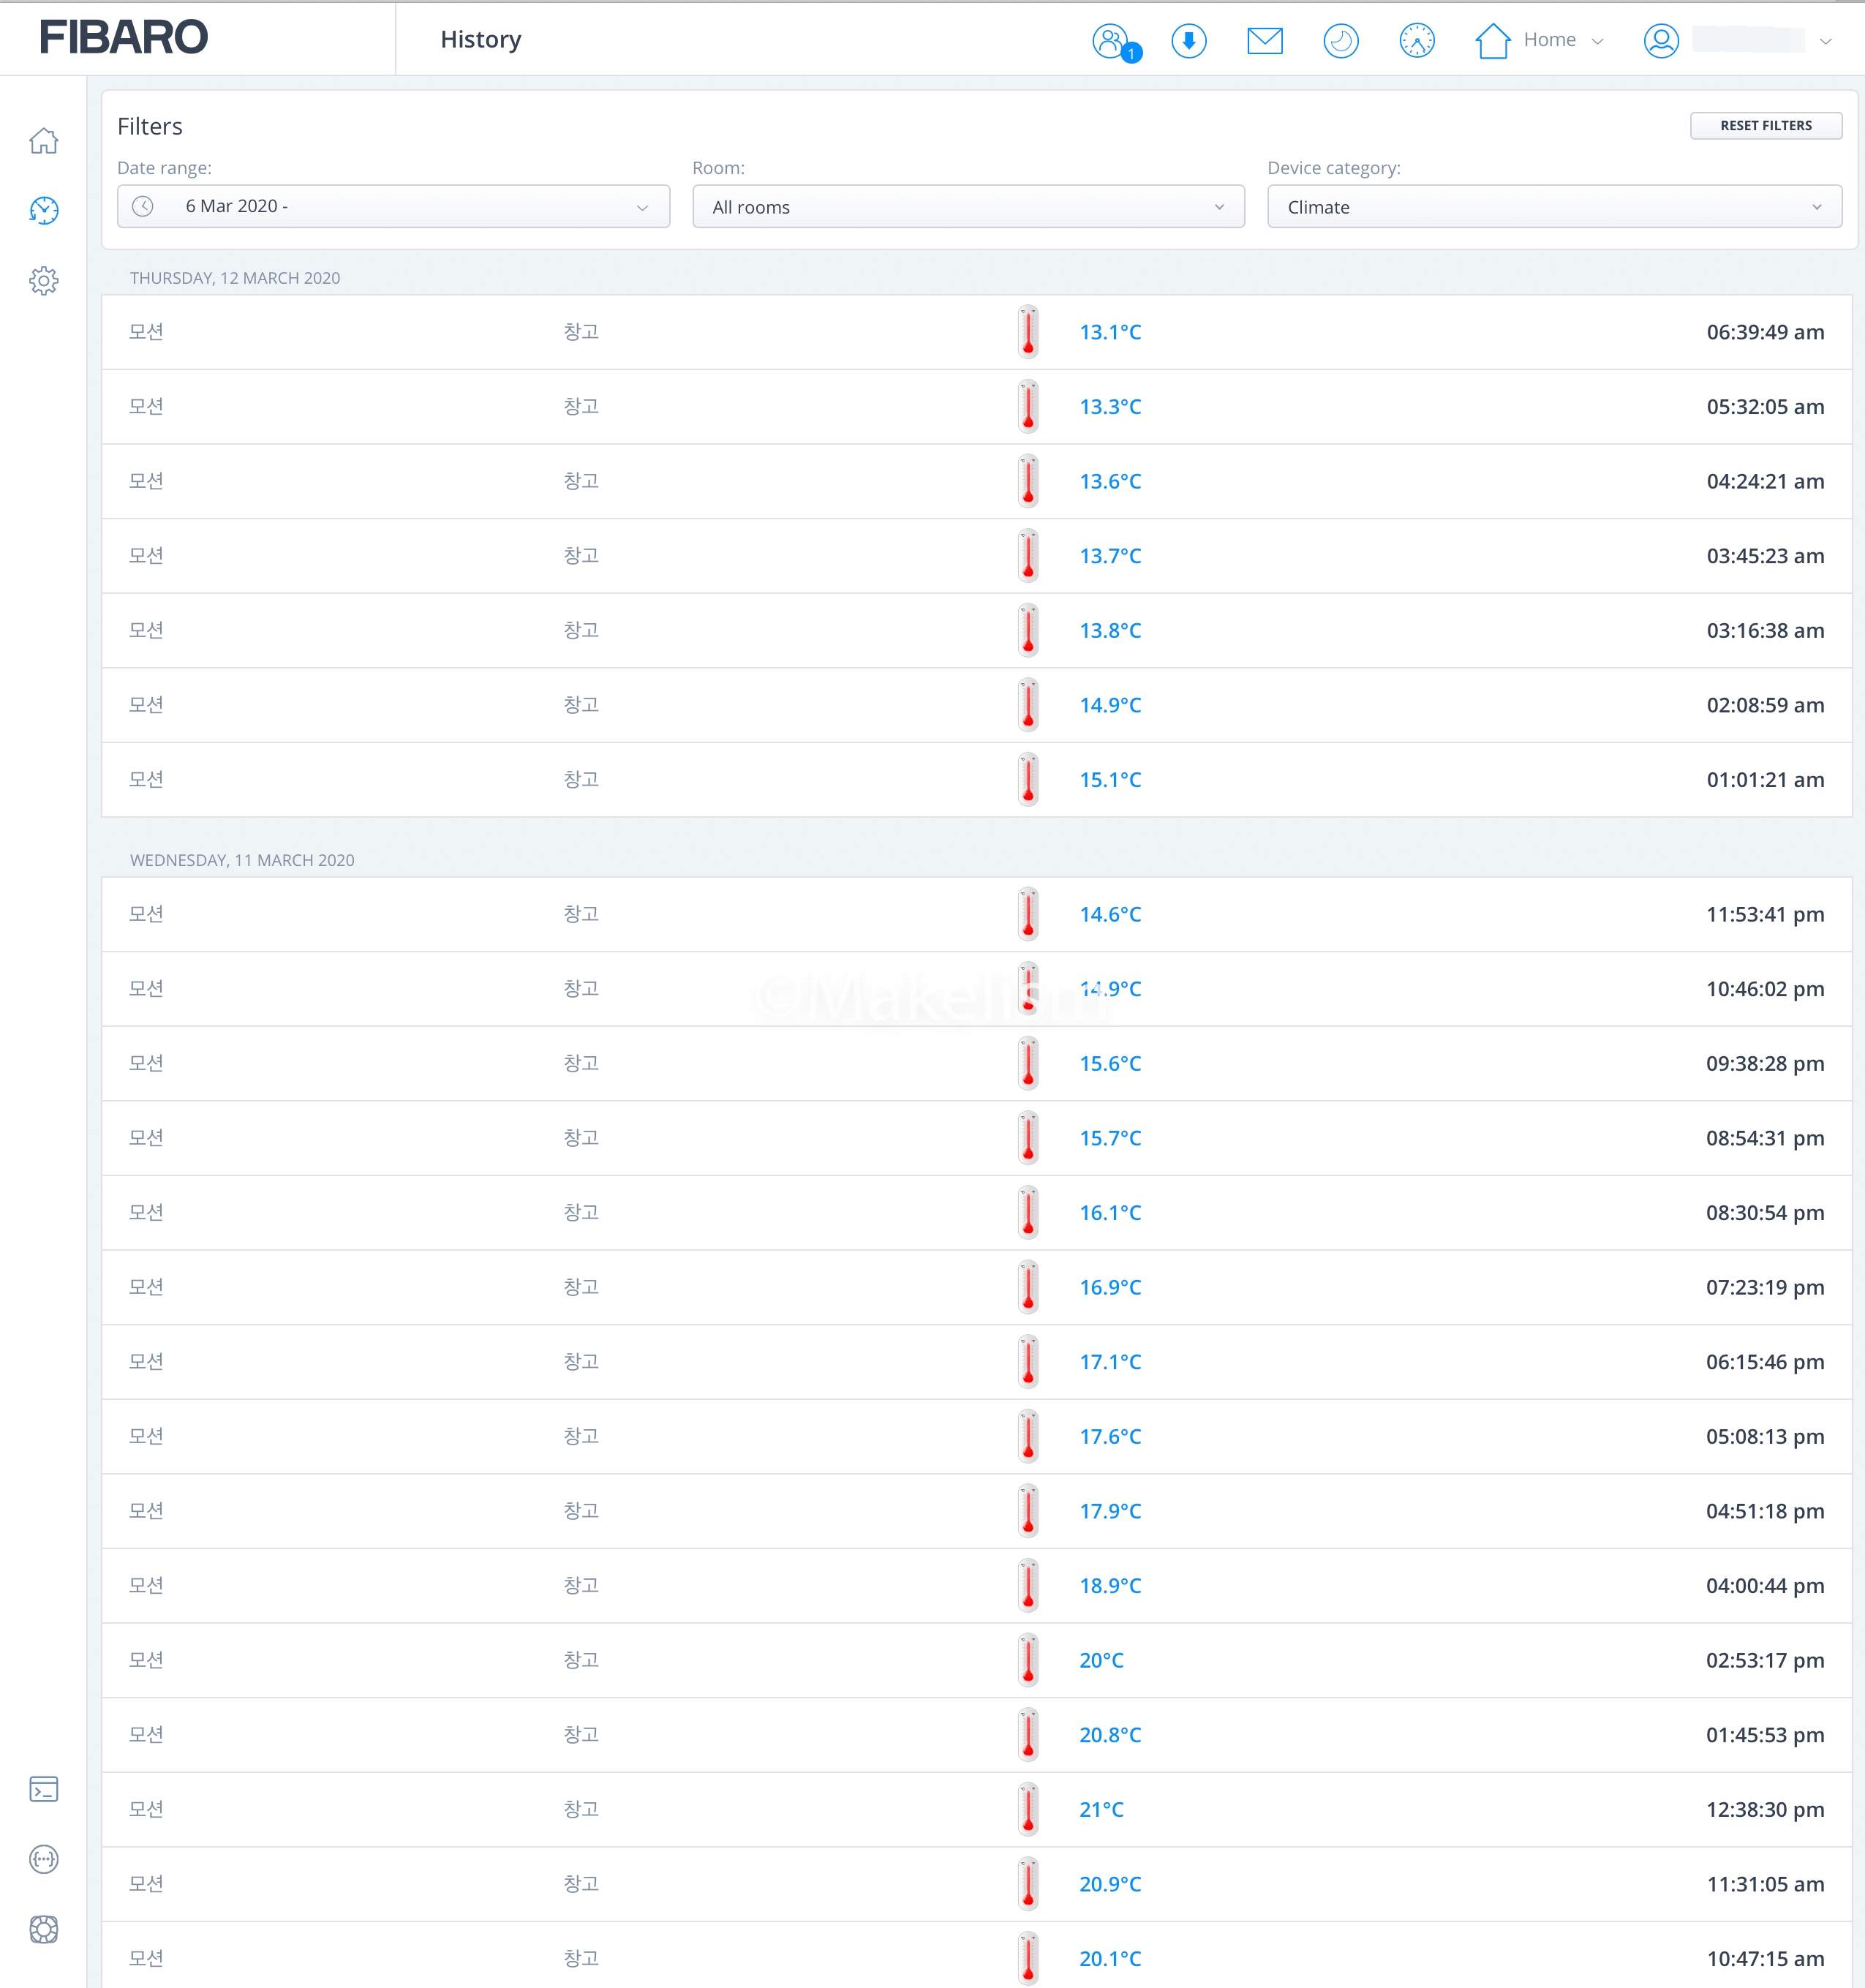Click the round clock icon beside the Home menu

point(1416,41)
